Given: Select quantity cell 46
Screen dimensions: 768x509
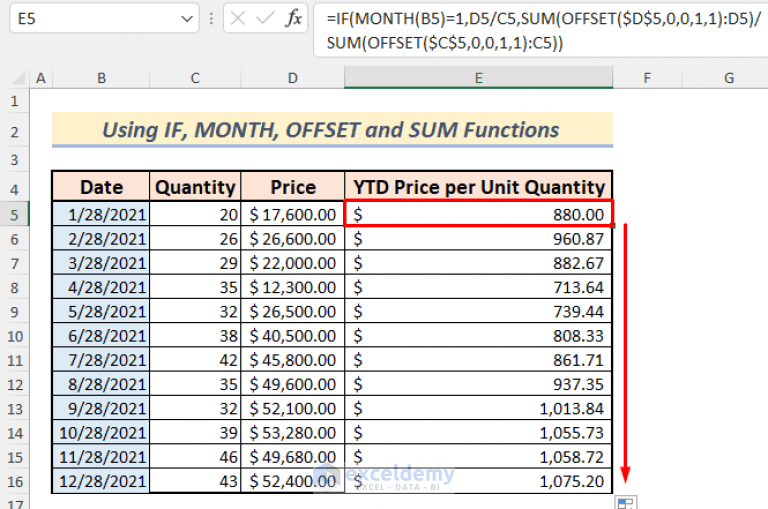Looking at the screenshot, I should 195,457.
